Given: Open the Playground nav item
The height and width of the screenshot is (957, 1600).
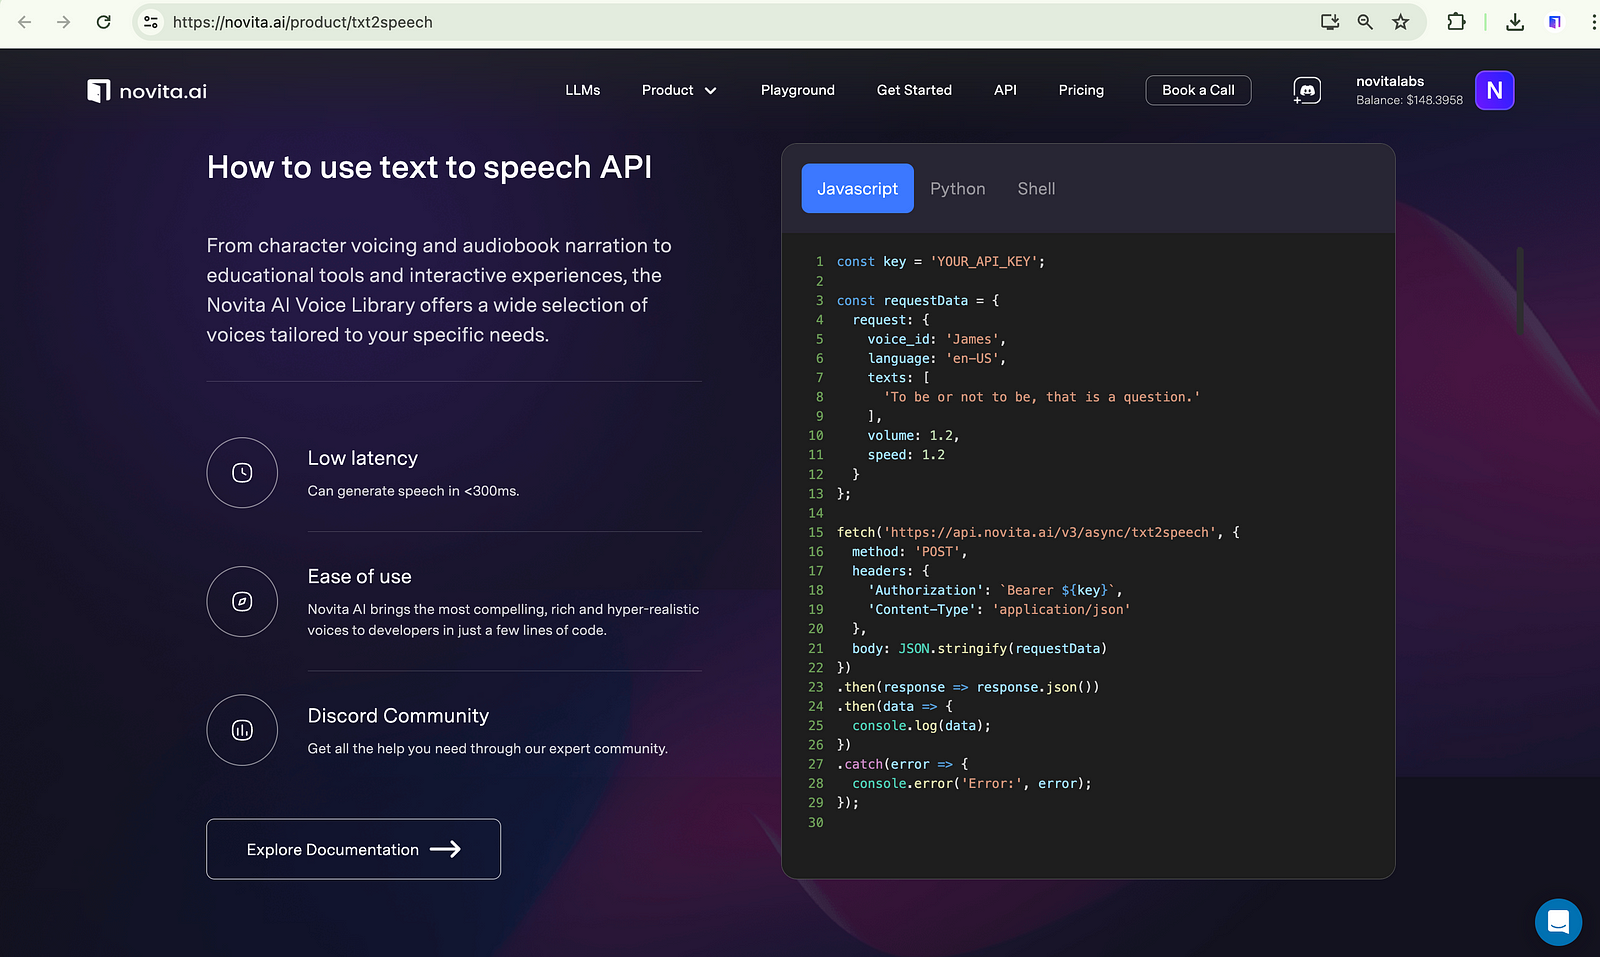Looking at the screenshot, I should coord(797,90).
